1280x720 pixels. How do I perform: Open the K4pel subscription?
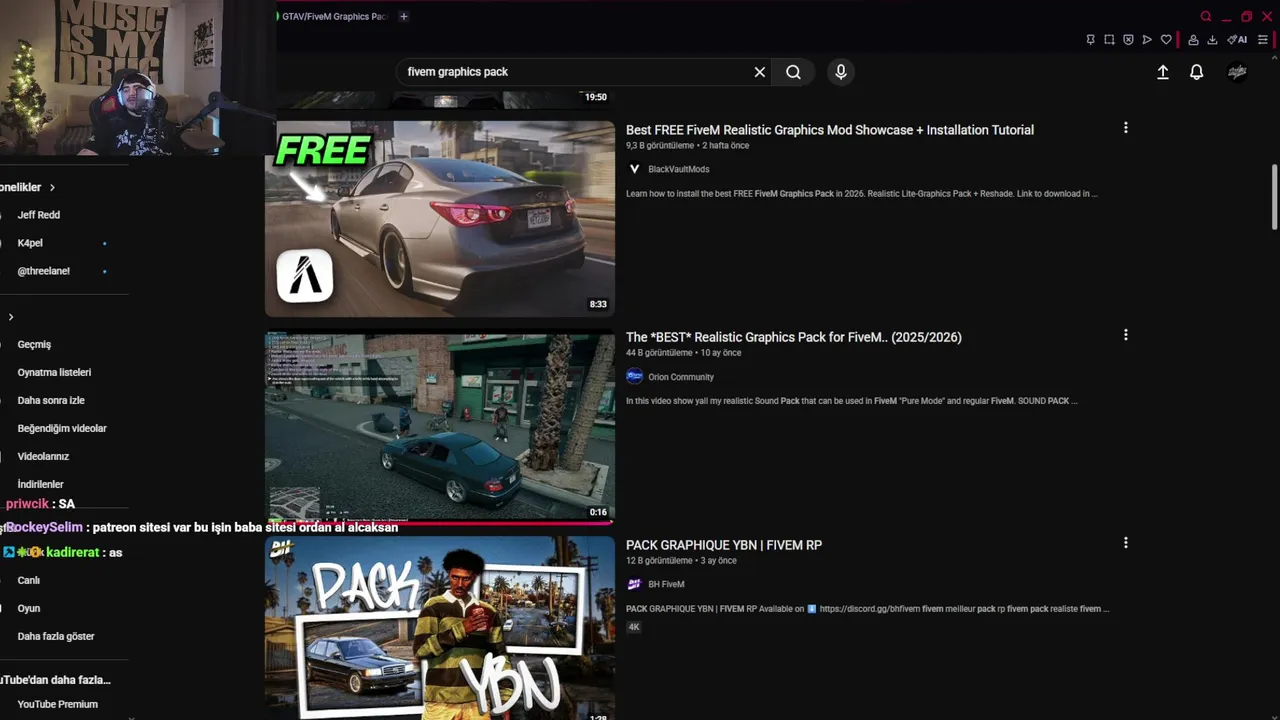point(30,243)
